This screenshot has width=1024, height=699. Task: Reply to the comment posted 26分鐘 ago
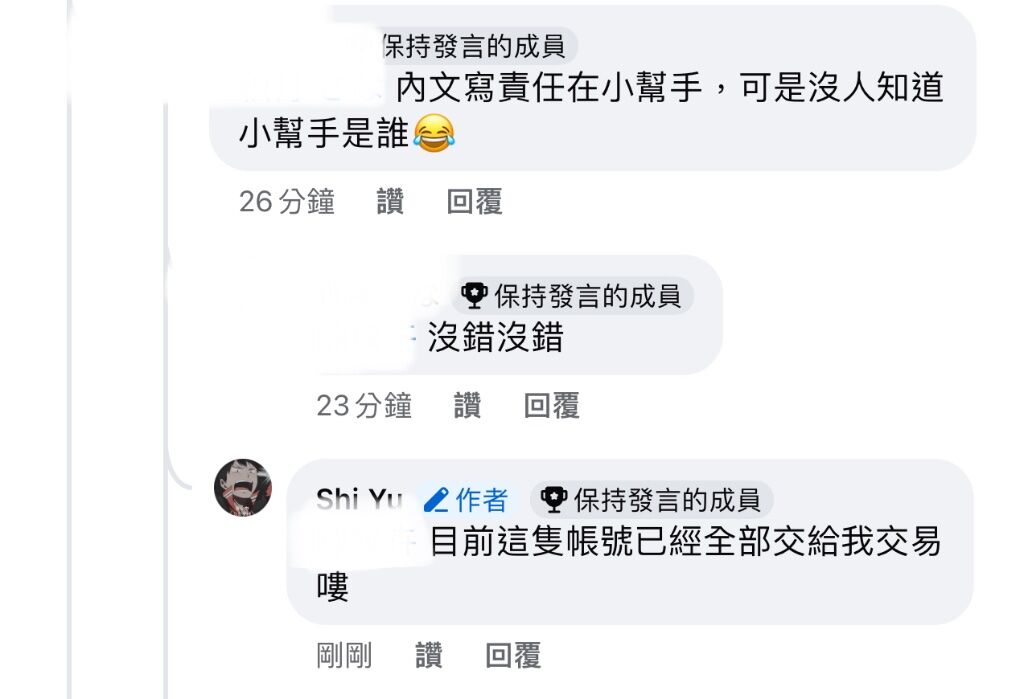475,201
